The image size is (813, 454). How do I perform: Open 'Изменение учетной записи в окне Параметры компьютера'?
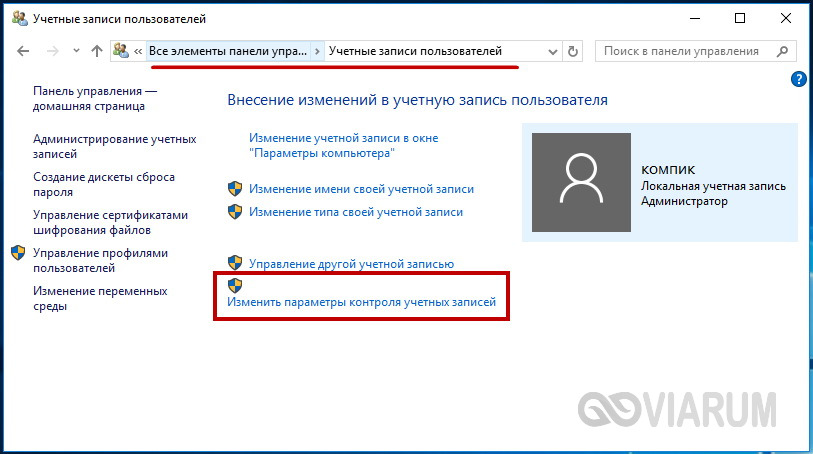click(343, 146)
